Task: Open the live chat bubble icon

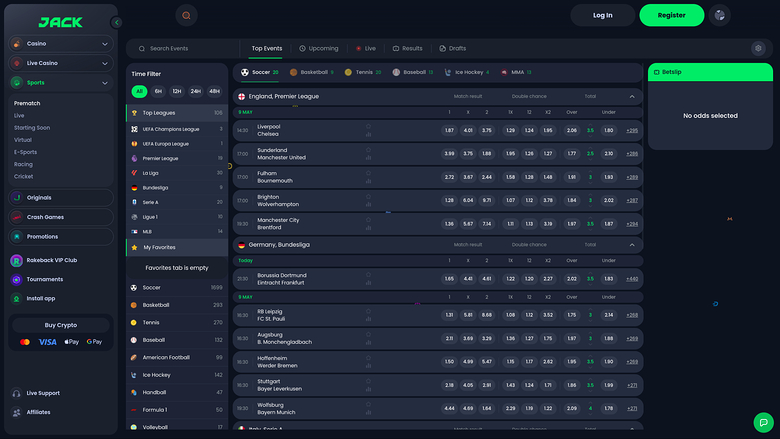Action: tap(763, 423)
